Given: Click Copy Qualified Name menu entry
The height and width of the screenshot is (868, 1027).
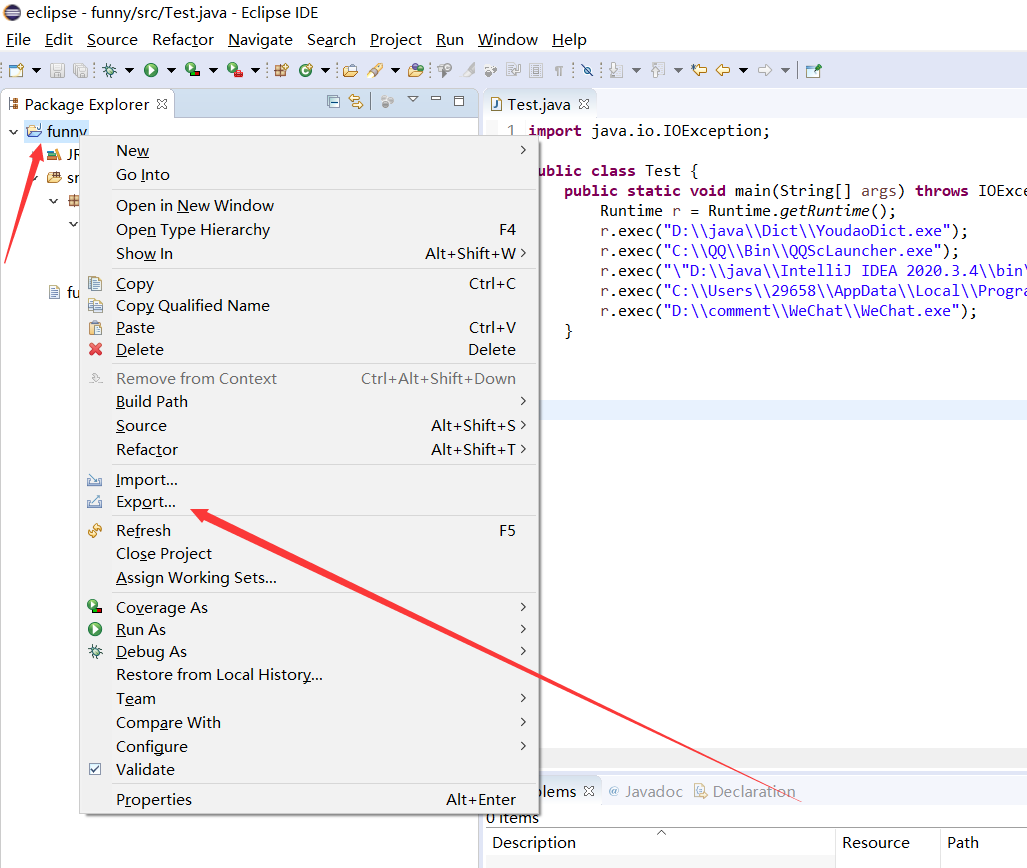Looking at the screenshot, I should pyautogui.click(x=308, y=306).
